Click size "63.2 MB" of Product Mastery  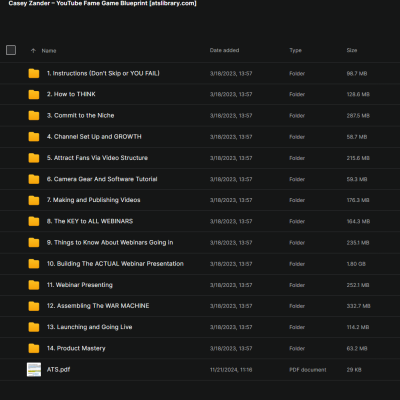[357, 348]
